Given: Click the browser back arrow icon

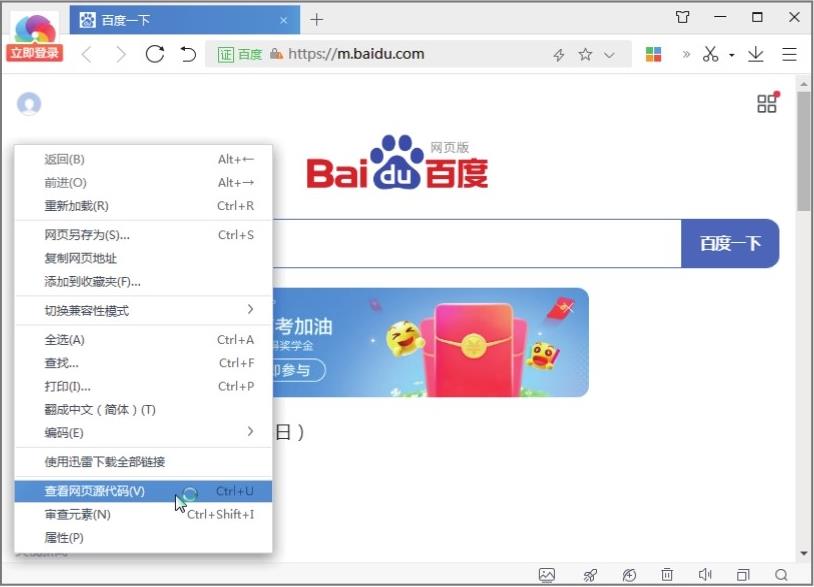Looking at the screenshot, I should click(x=87, y=54).
